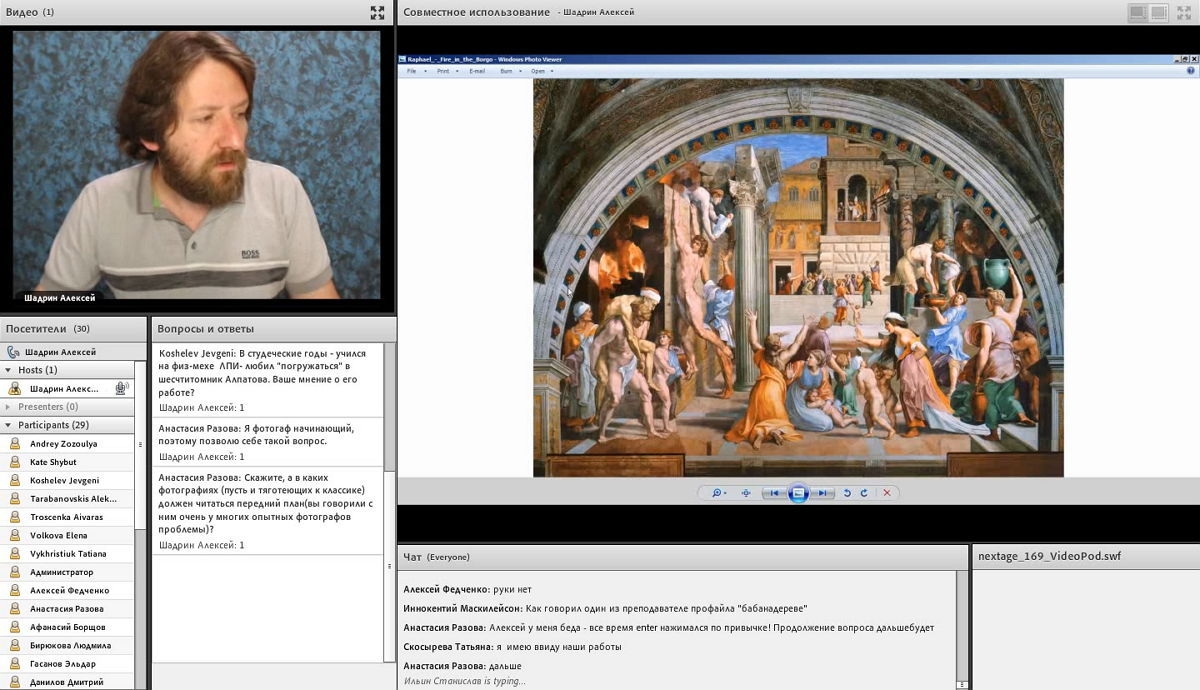This screenshot has height=690, width=1200.
Task: Click user icon of Kate Shybut
Action: 15,462
